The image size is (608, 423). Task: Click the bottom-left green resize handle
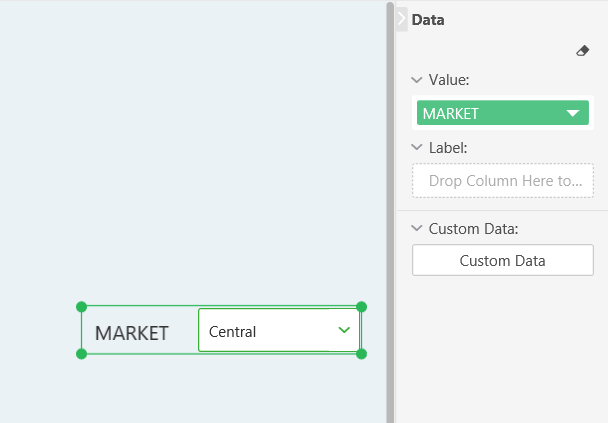[82, 353]
